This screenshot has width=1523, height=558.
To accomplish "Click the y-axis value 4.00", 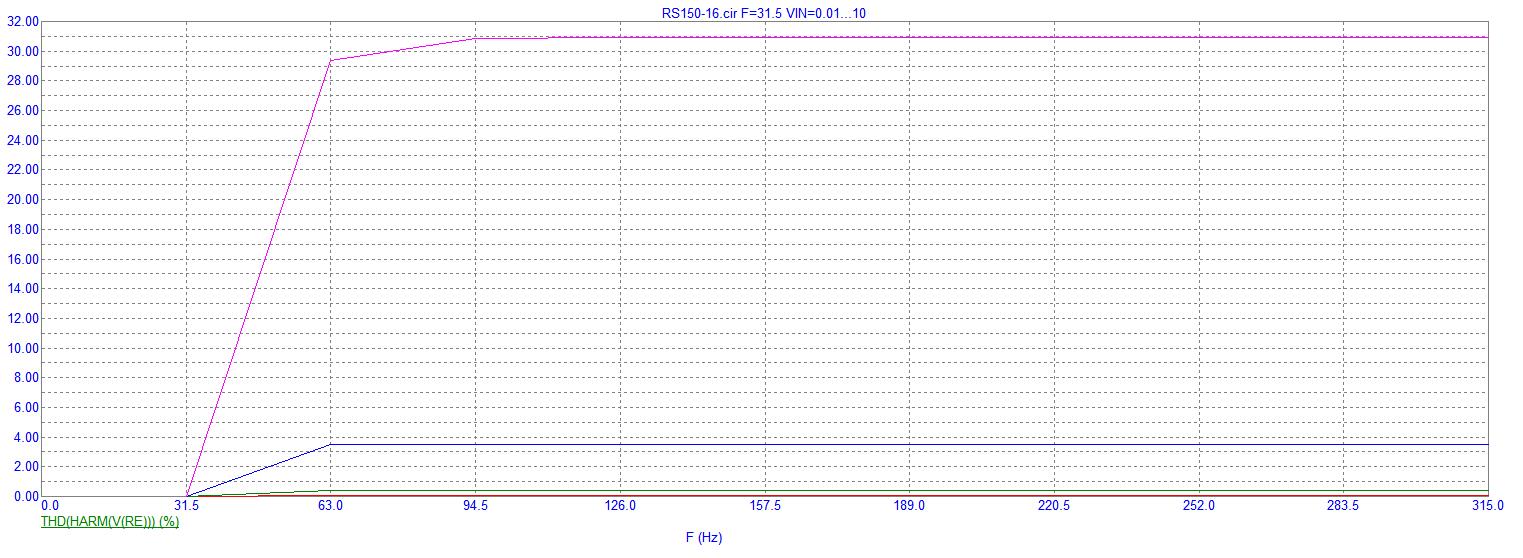I will coord(26,437).
